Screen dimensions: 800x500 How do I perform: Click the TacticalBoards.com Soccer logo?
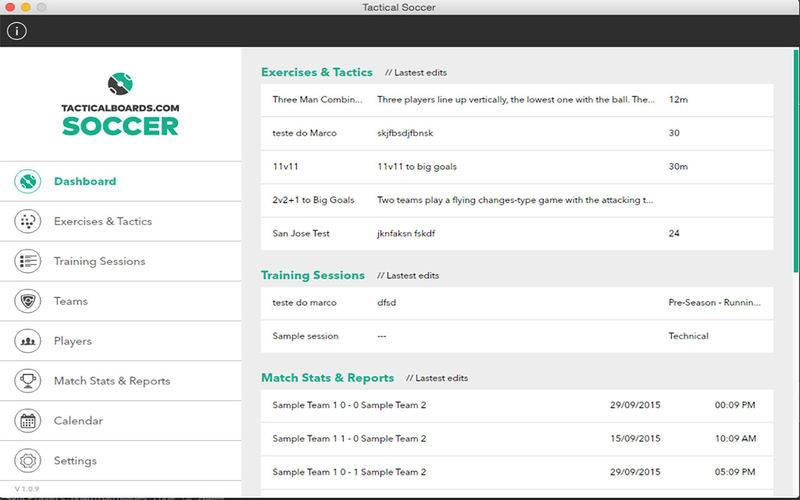click(x=120, y=104)
